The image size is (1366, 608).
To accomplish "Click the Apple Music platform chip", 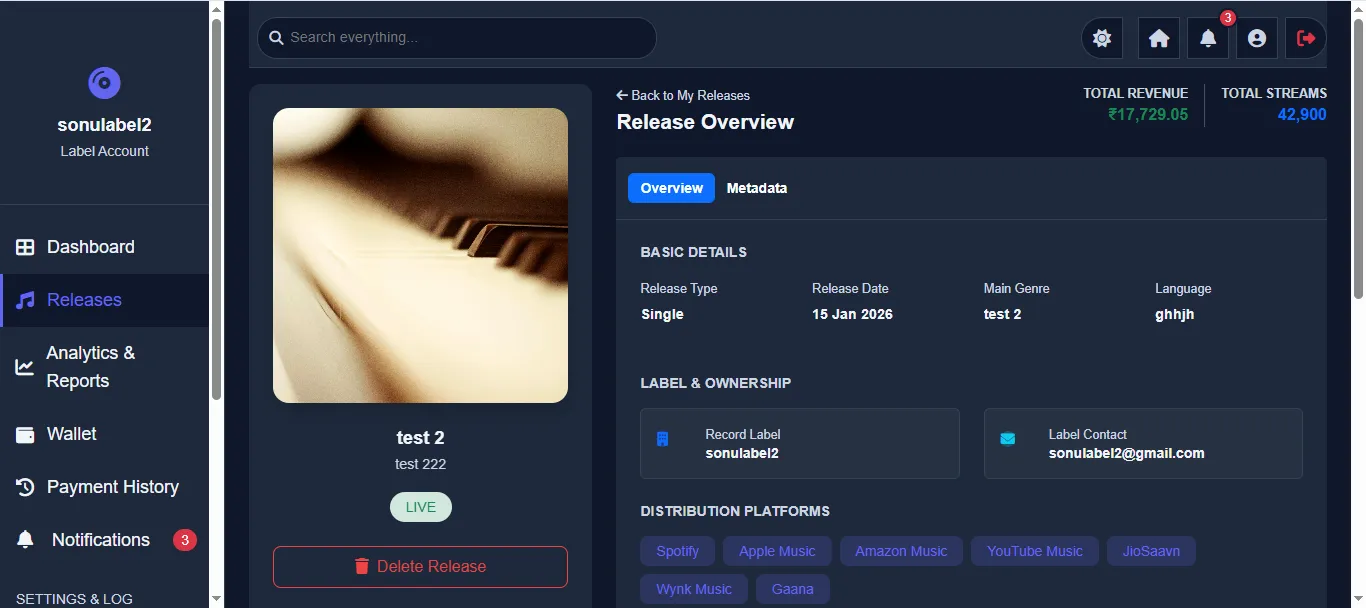I will click(777, 551).
